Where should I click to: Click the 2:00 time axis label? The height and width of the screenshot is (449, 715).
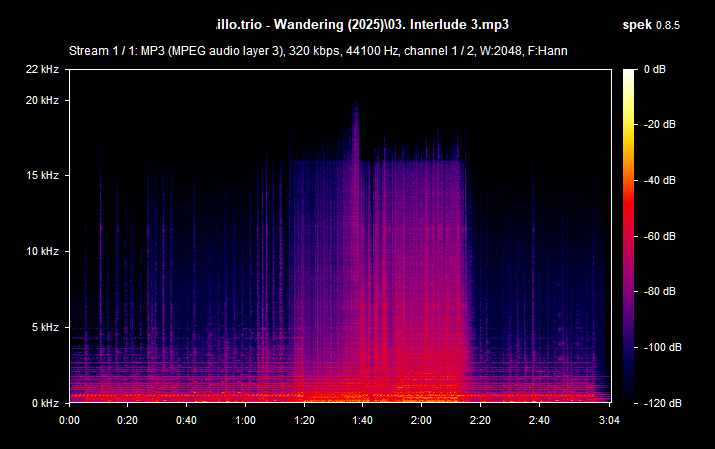pyautogui.click(x=421, y=420)
